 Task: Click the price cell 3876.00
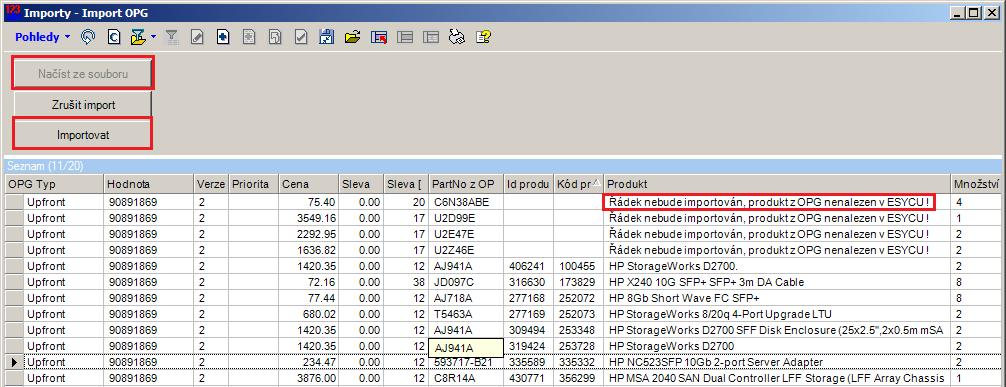coord(309,379)
